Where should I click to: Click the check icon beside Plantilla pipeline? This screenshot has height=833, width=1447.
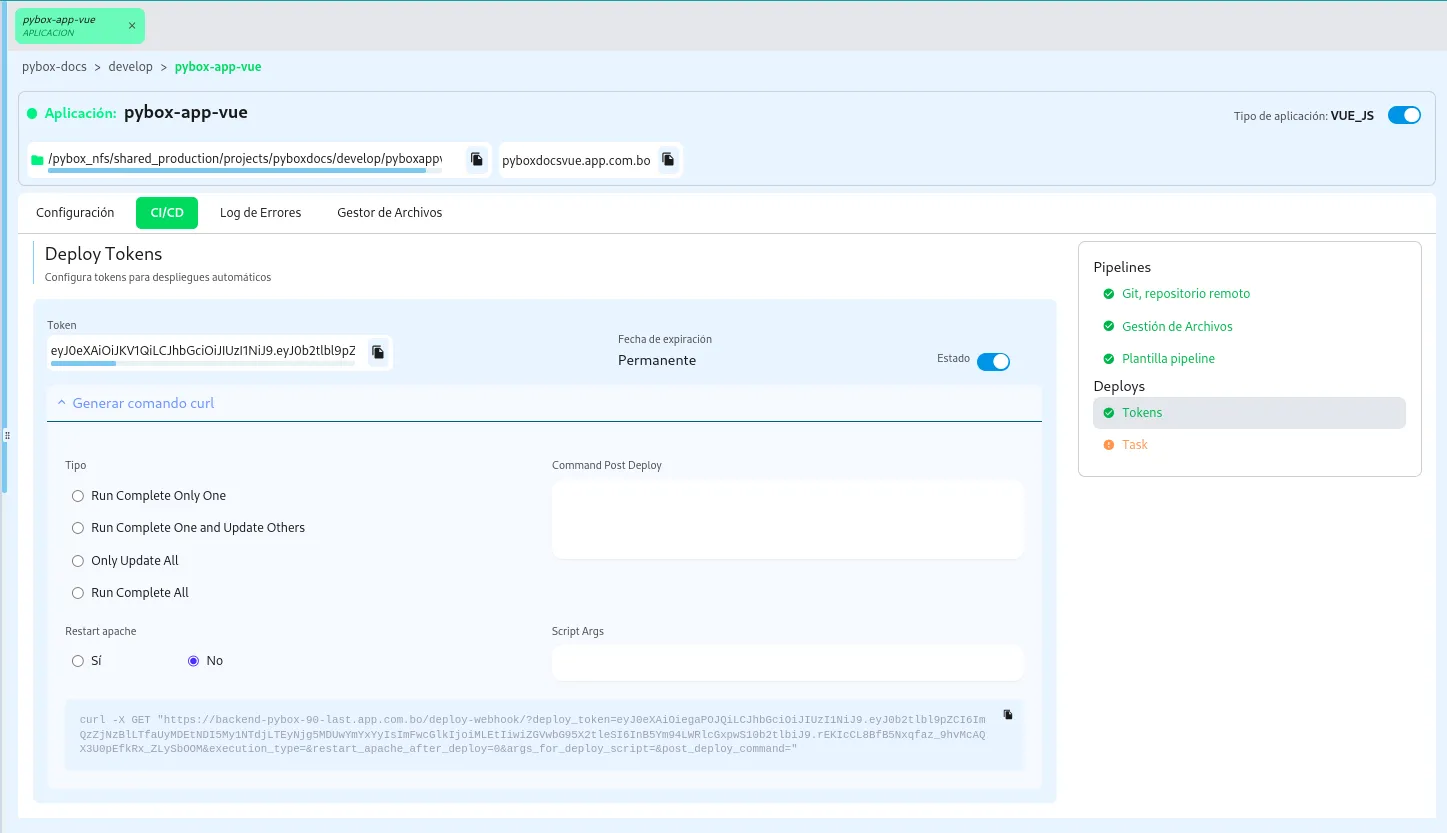(1108, 359)
